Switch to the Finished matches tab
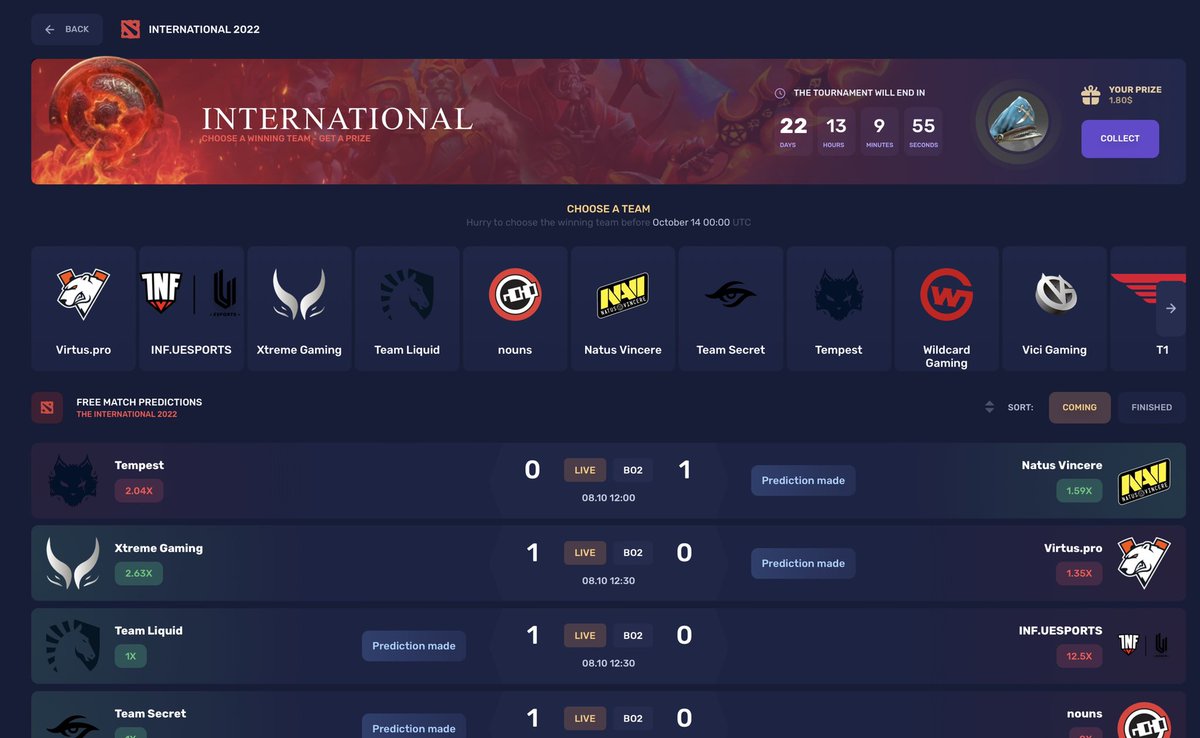The image size is (1200, 738). pos(1151,407)
